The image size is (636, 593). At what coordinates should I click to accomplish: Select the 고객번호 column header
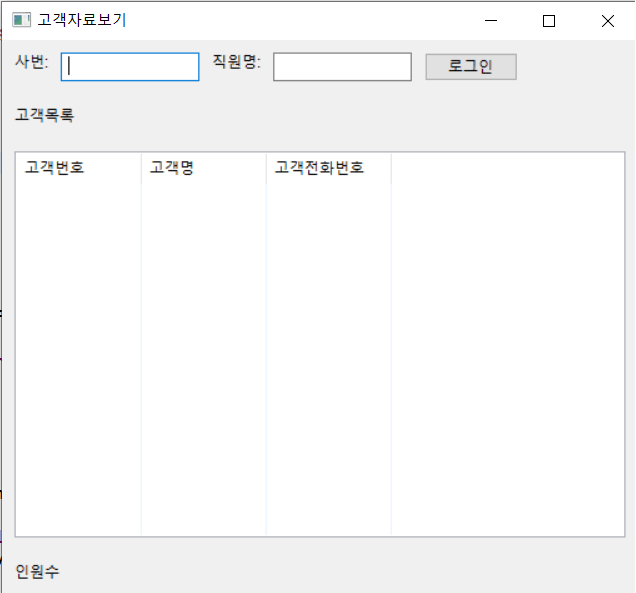click(79, 168)
